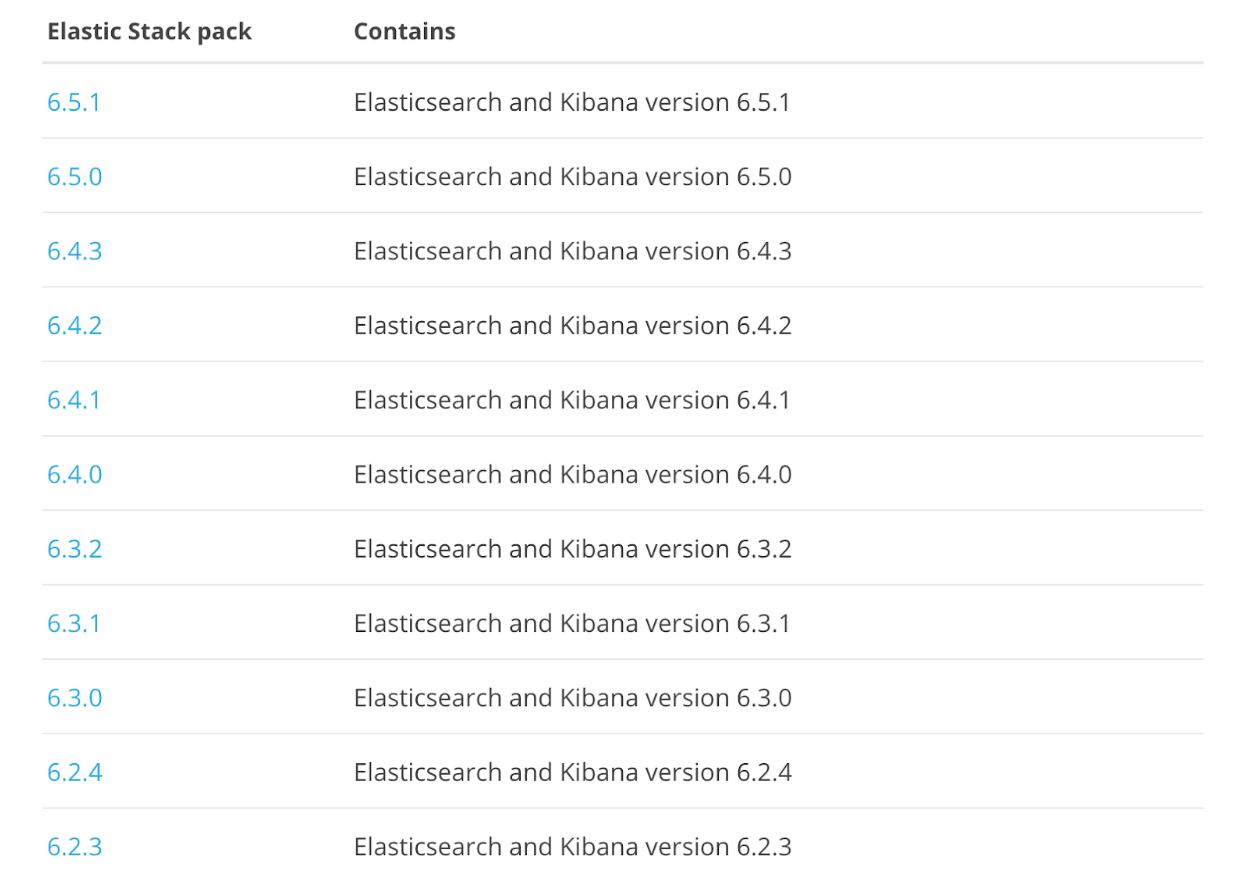Open the 6.4.0 version link

[x=75, y=474]
